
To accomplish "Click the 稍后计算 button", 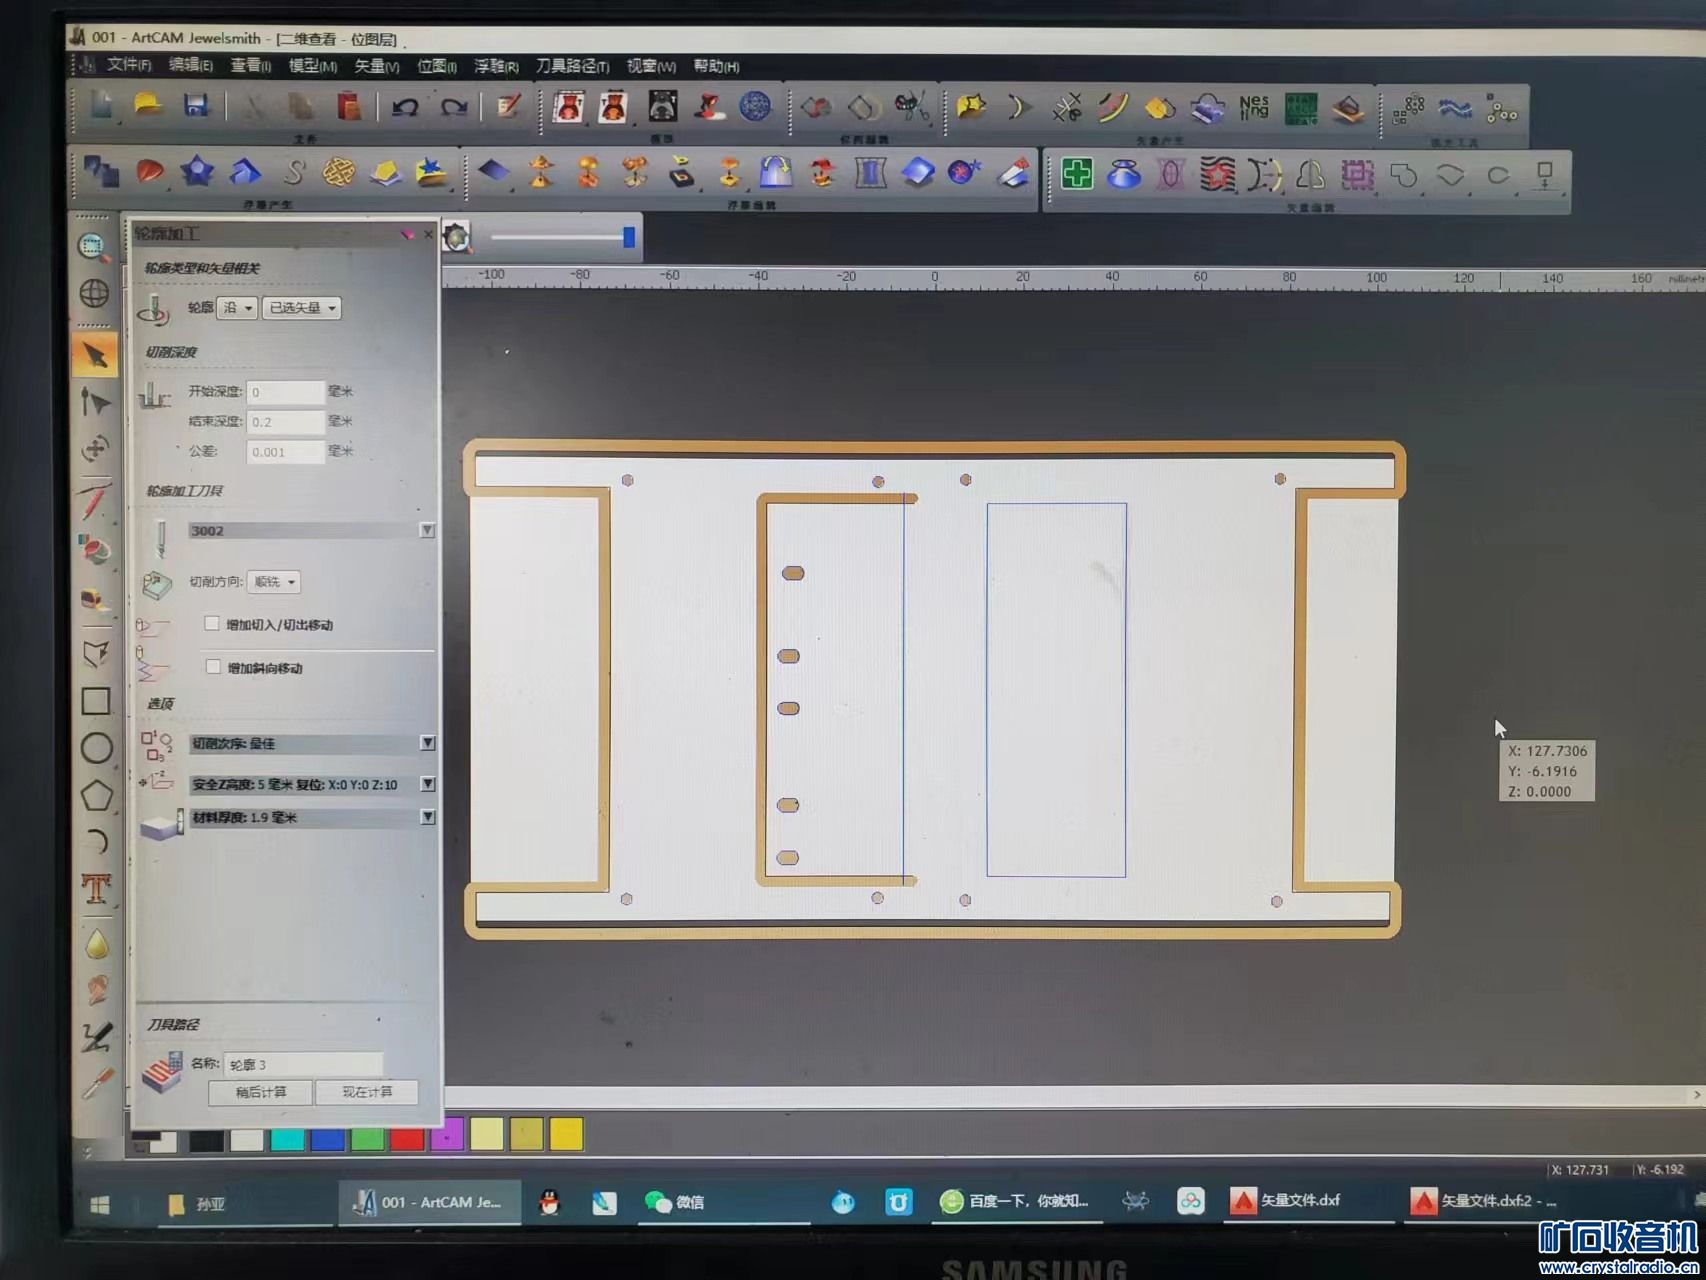I will 260,1092.
